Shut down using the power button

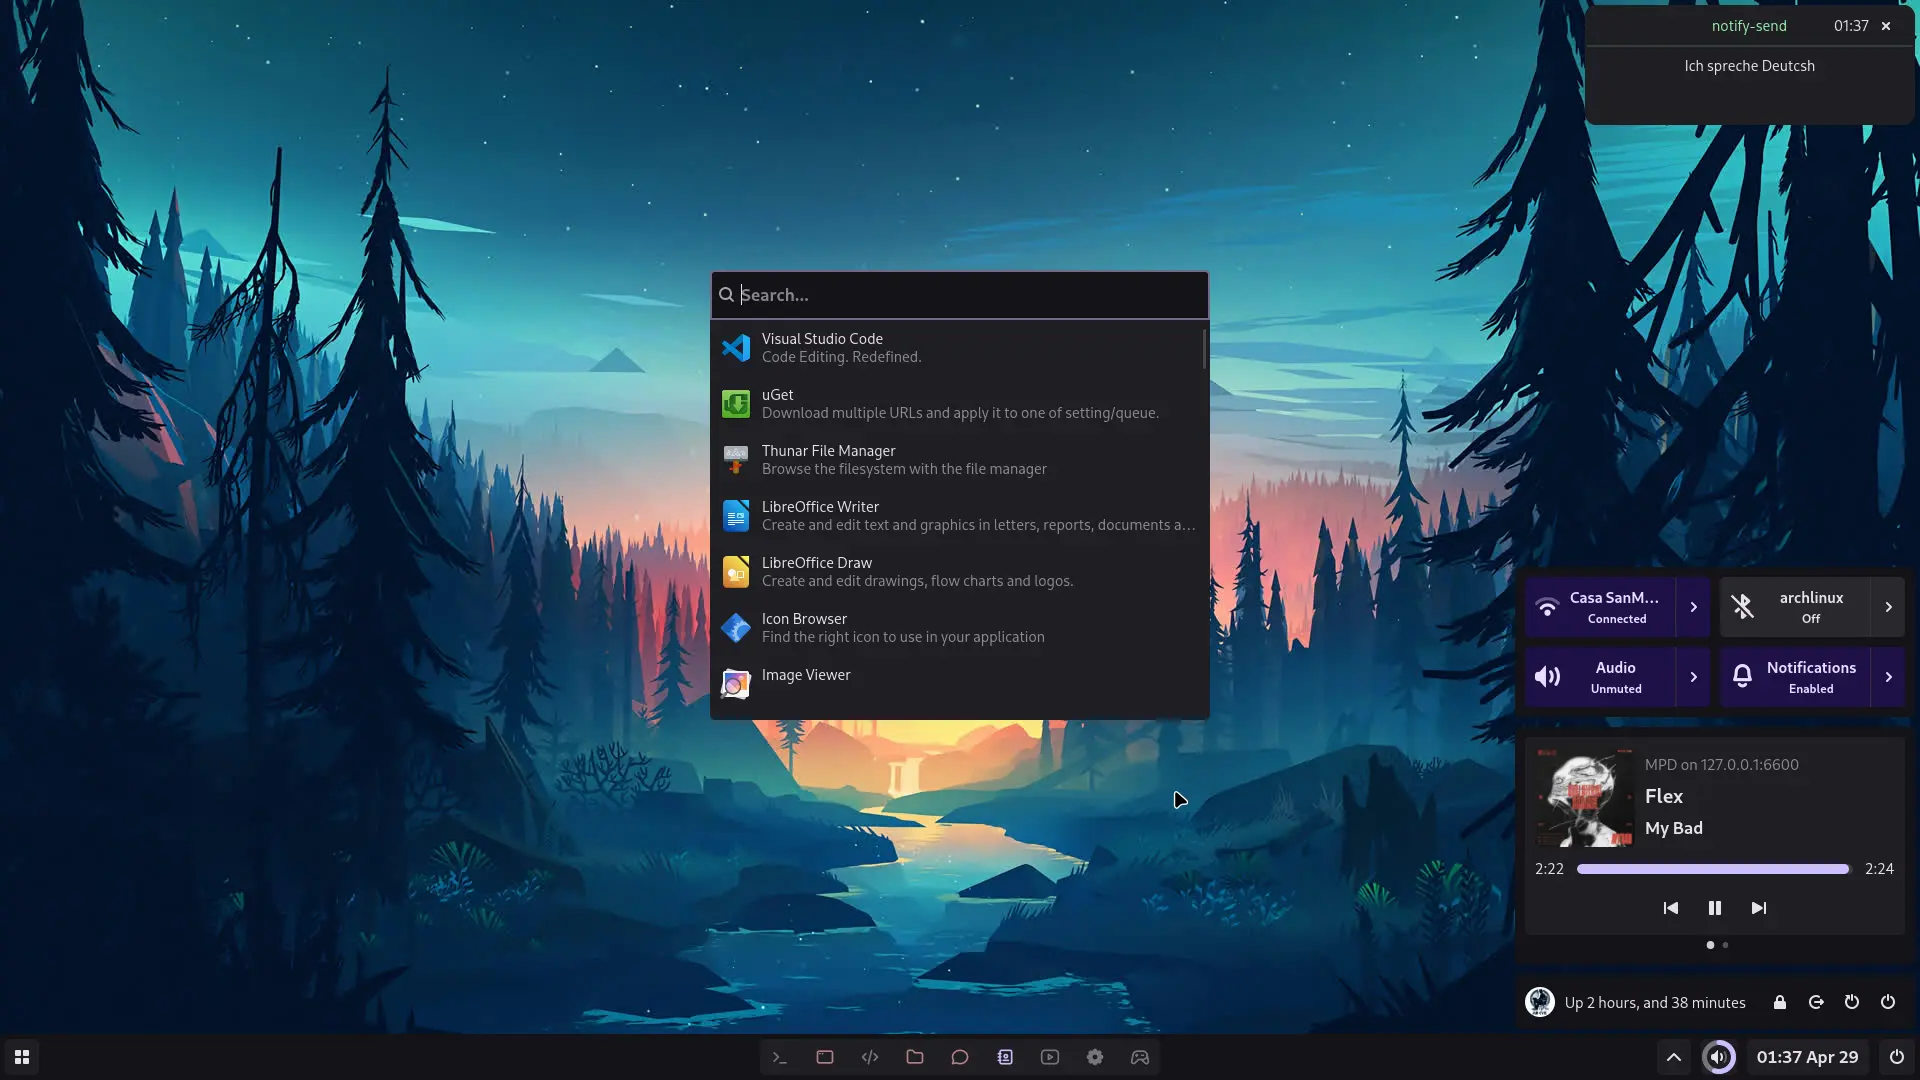pos(1887,1002)
